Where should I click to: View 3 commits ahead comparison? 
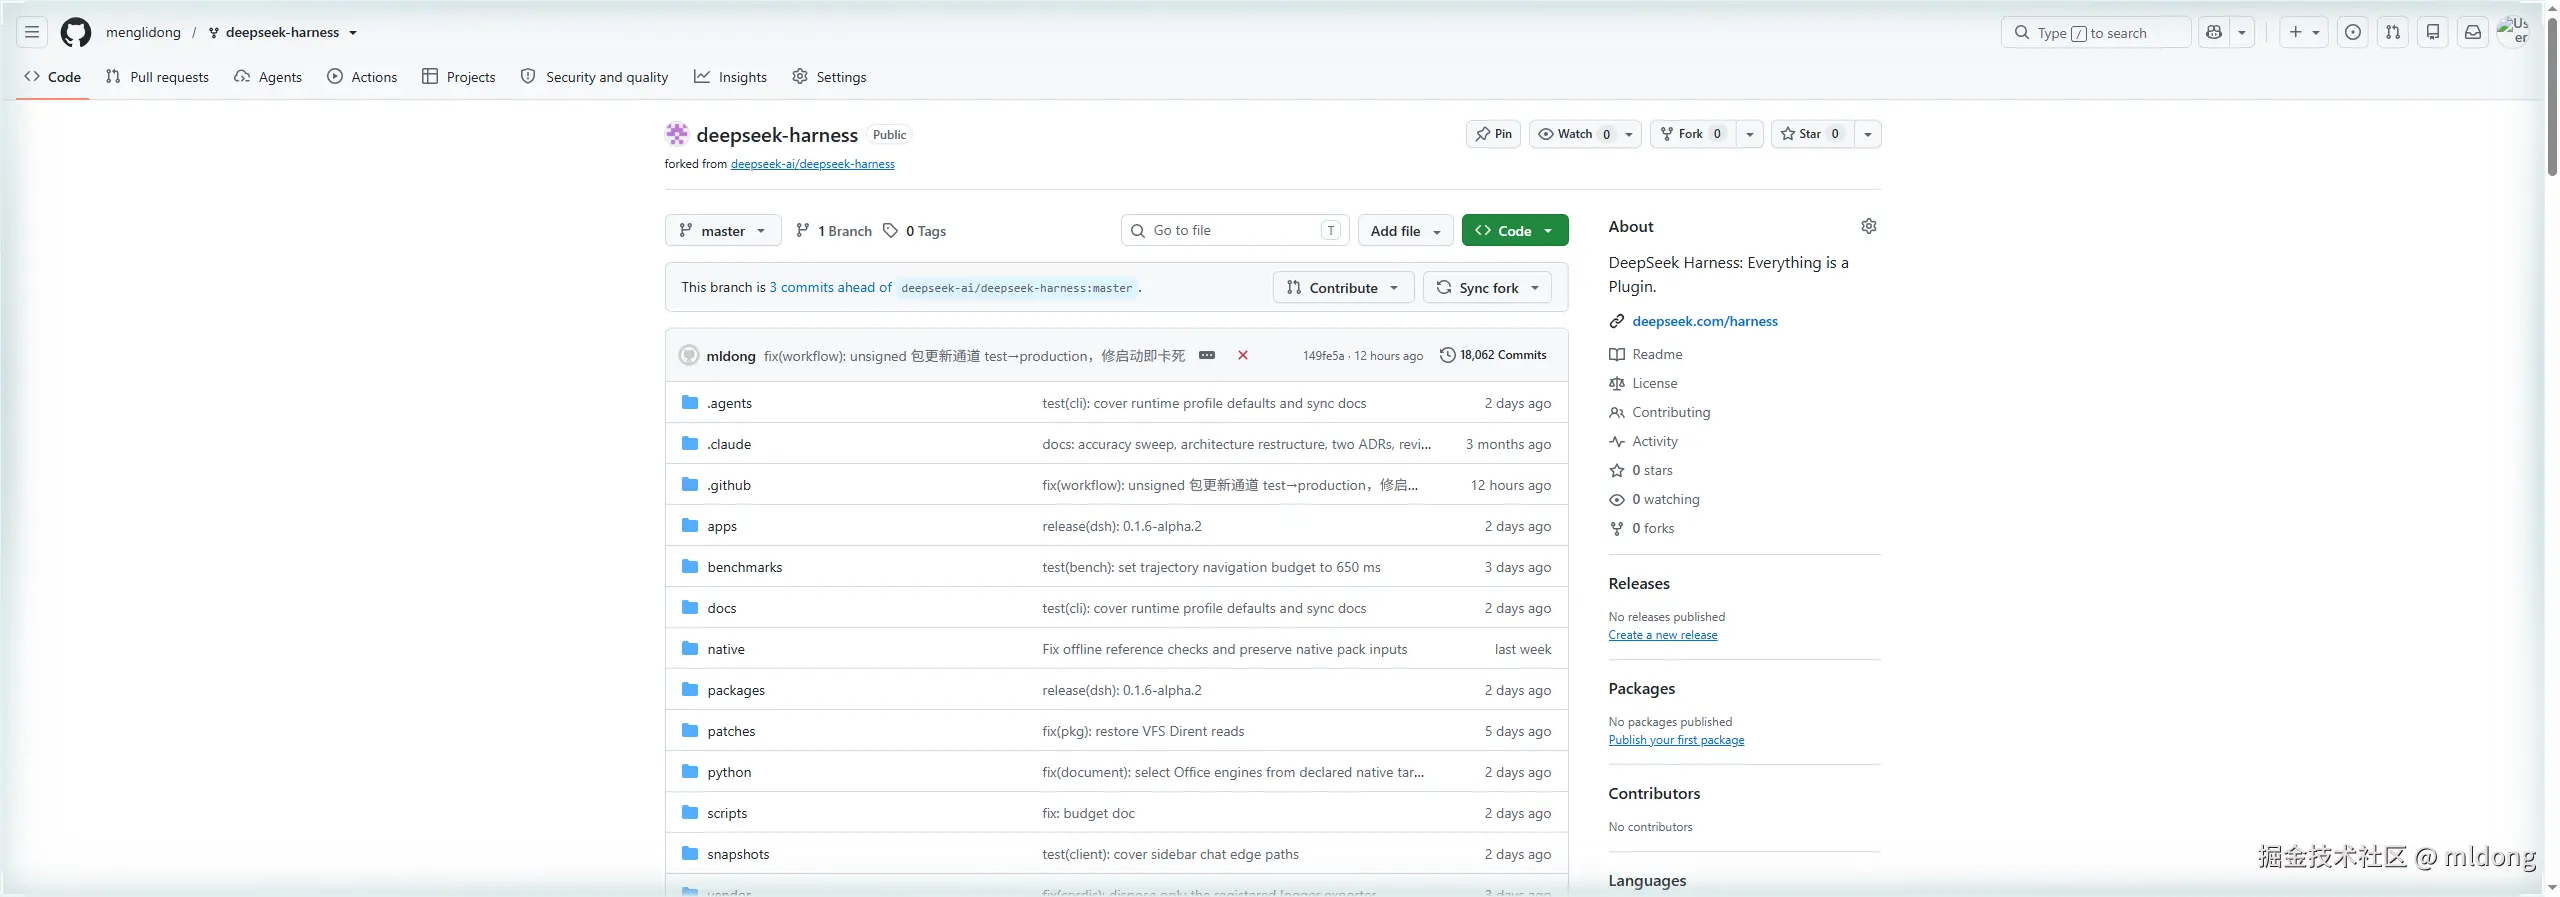[831, 288]
